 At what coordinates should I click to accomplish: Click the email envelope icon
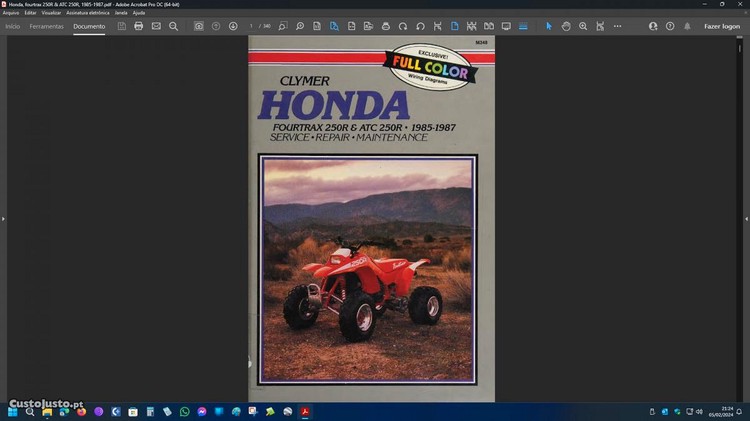coord(156,26)
